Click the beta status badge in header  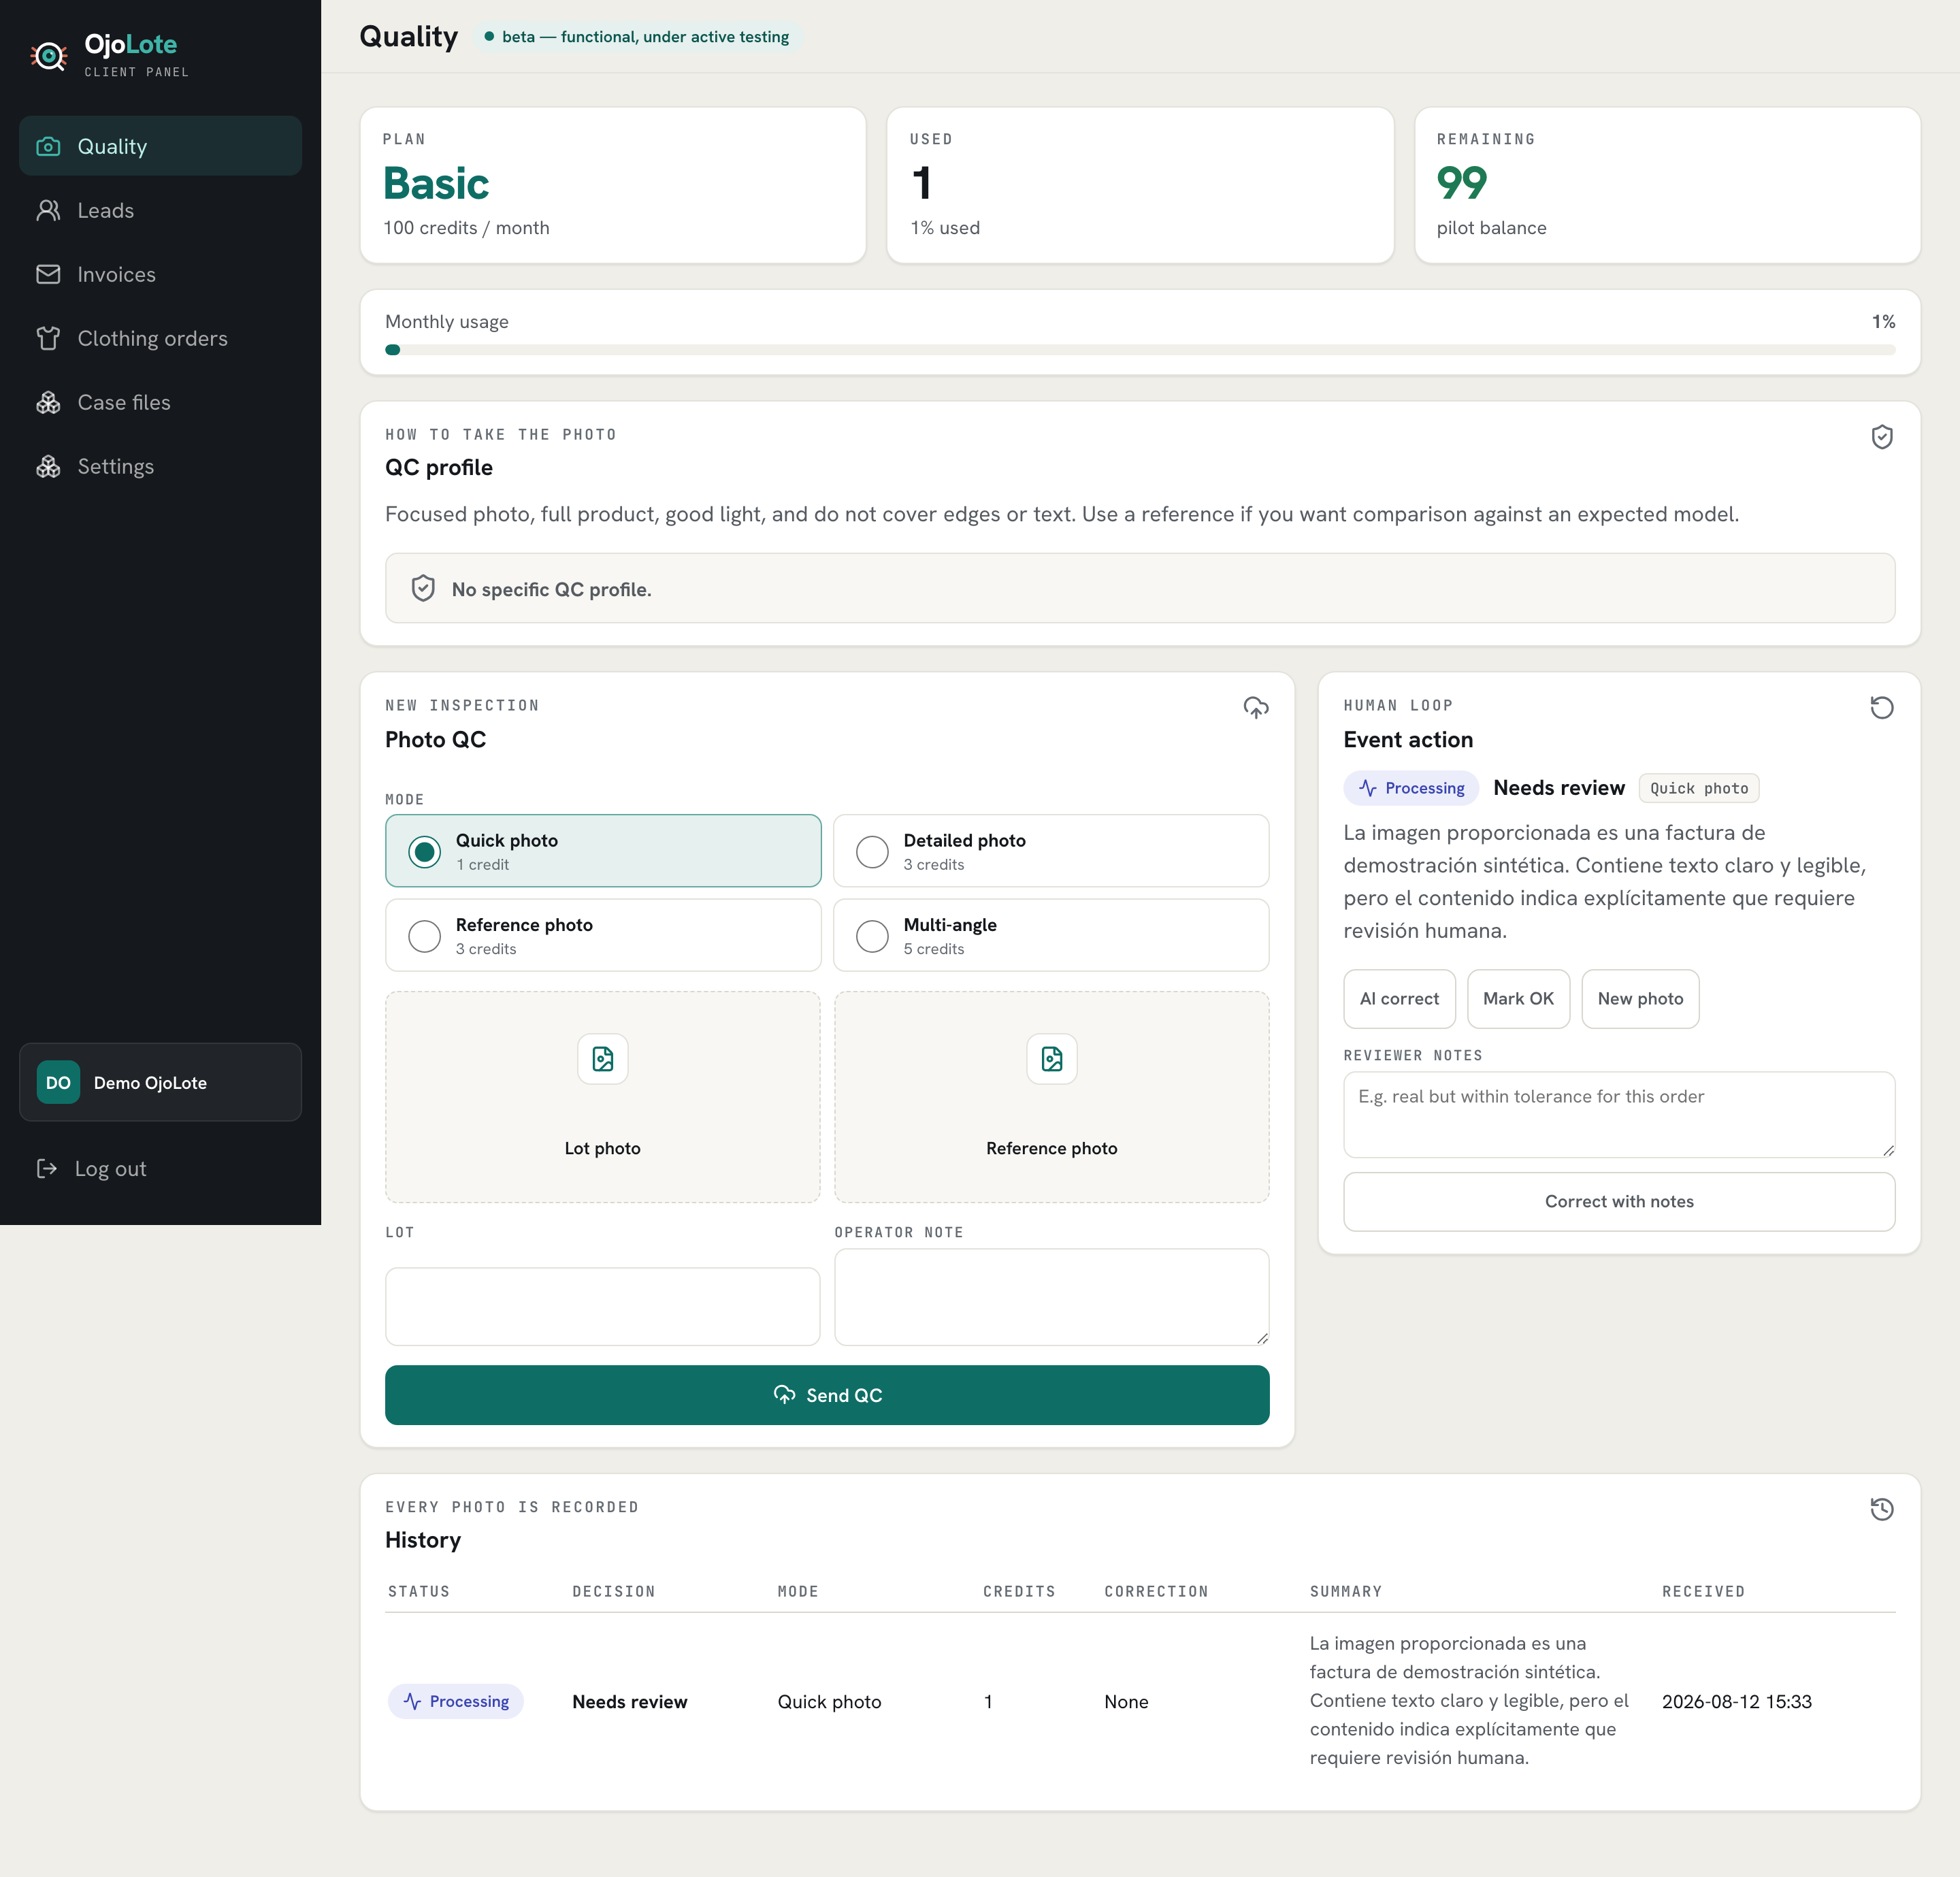(x=637, y=37)
